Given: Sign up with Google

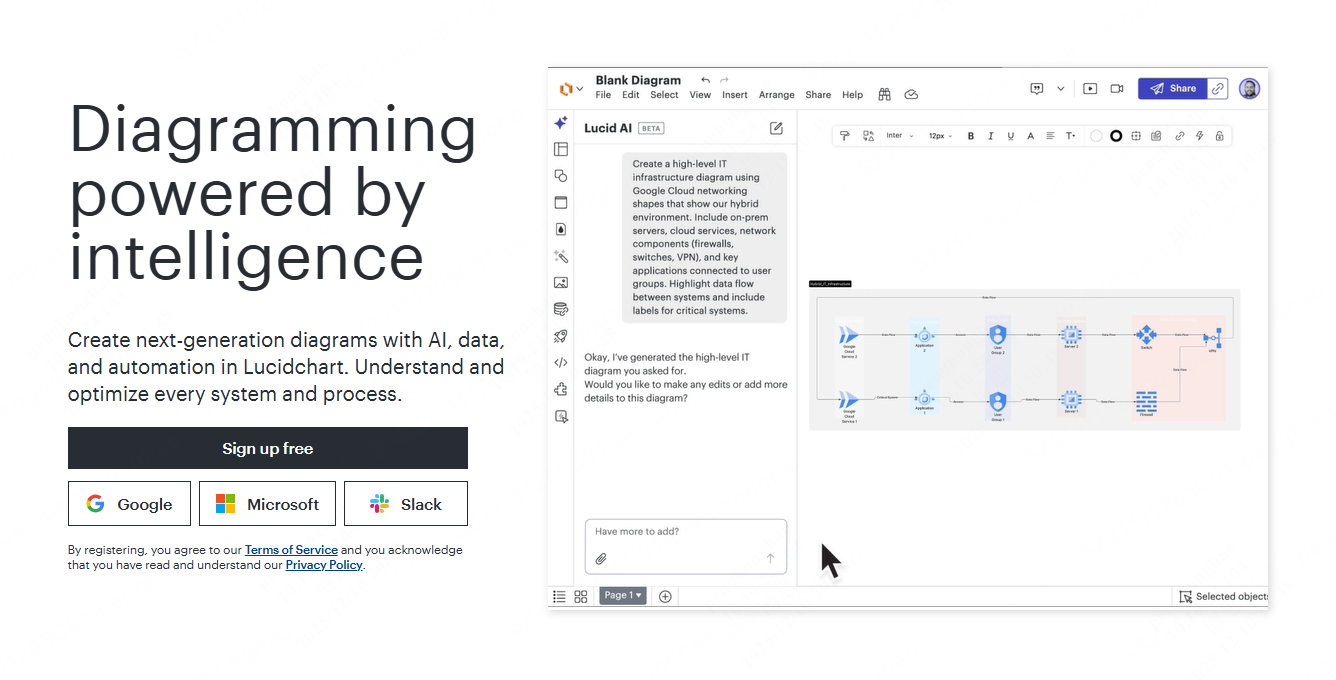Looking at the screenshot, I should point(128,504).
